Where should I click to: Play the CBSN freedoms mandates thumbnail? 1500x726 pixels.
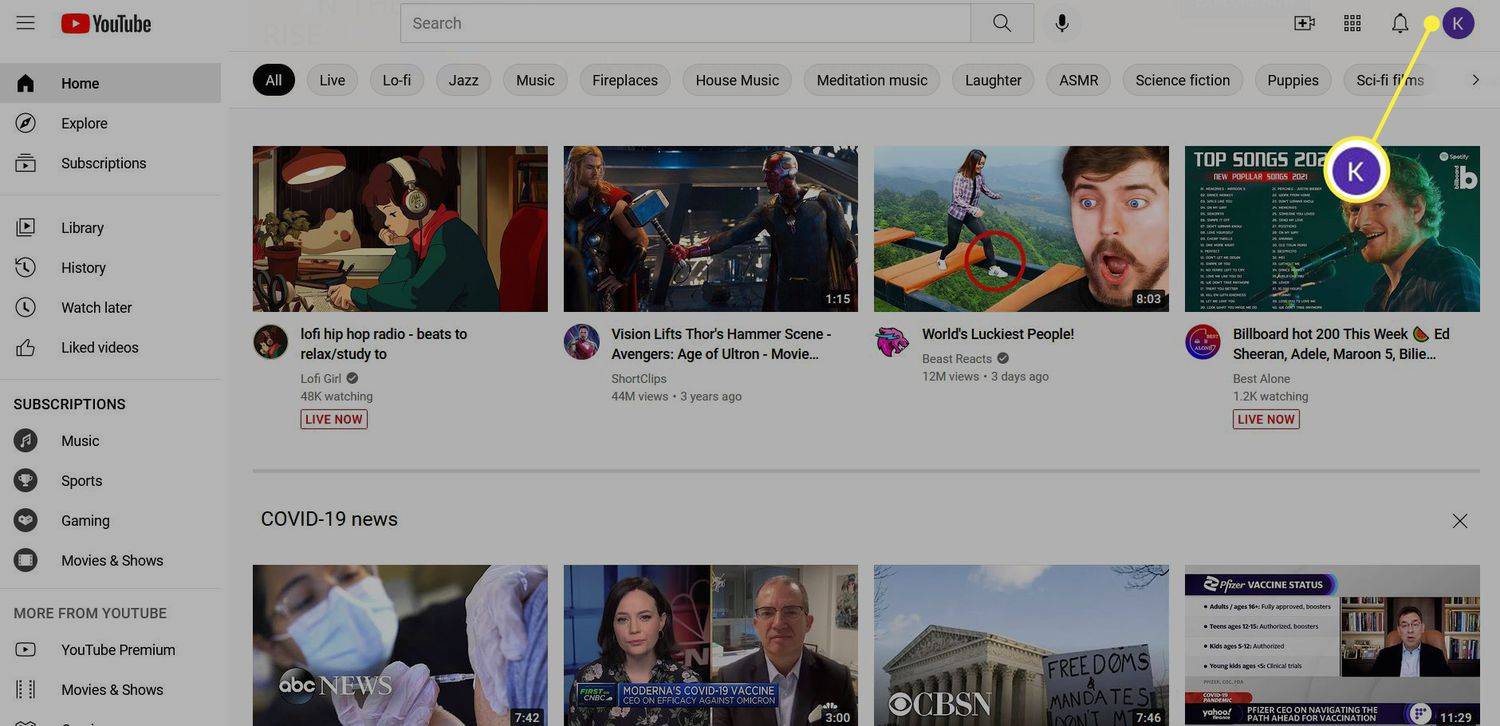tap(1021, 645)
